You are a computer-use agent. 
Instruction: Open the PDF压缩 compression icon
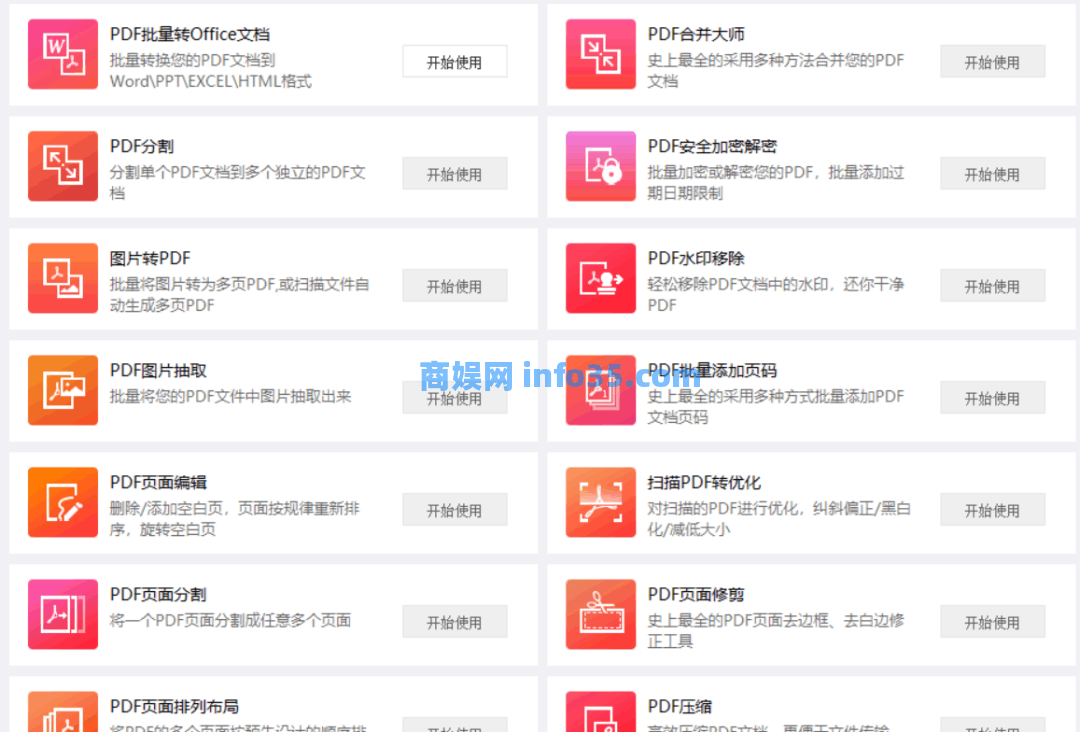click(600, 712)
